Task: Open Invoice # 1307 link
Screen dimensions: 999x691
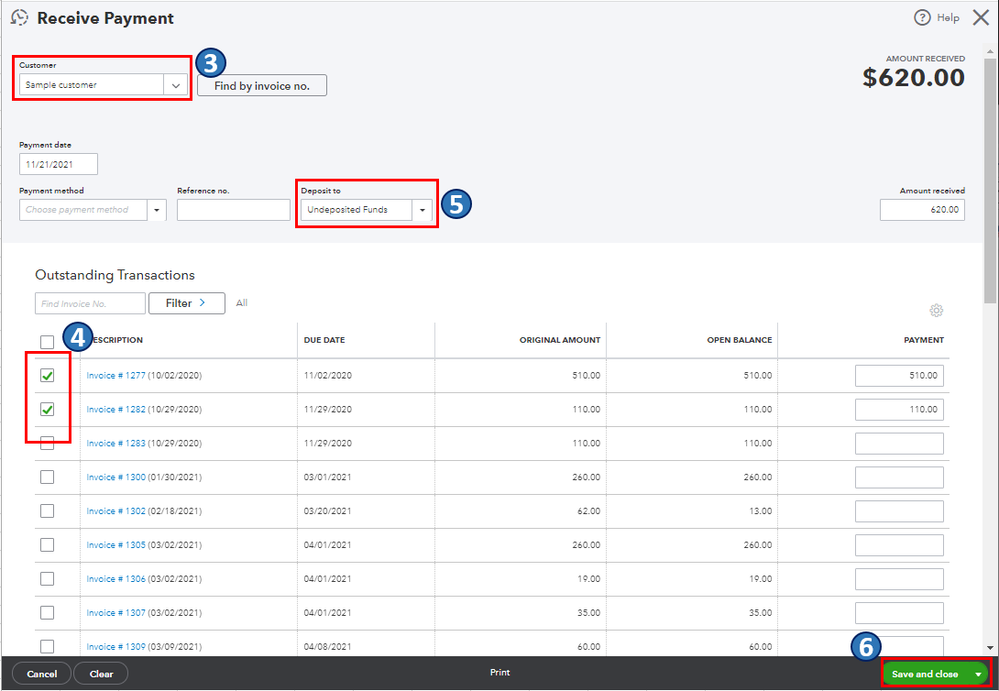Action: 116,613
